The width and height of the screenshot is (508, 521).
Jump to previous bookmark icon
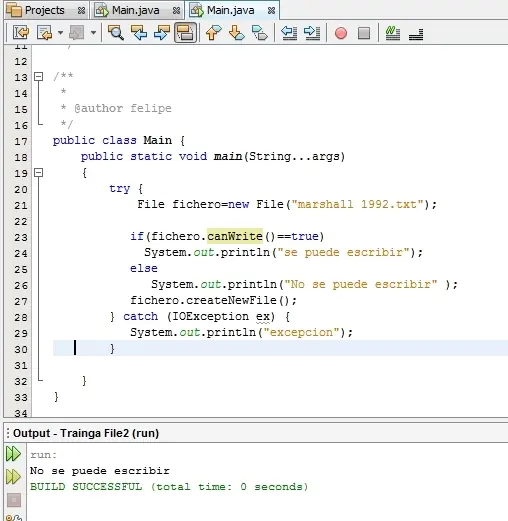click(213, 33)
